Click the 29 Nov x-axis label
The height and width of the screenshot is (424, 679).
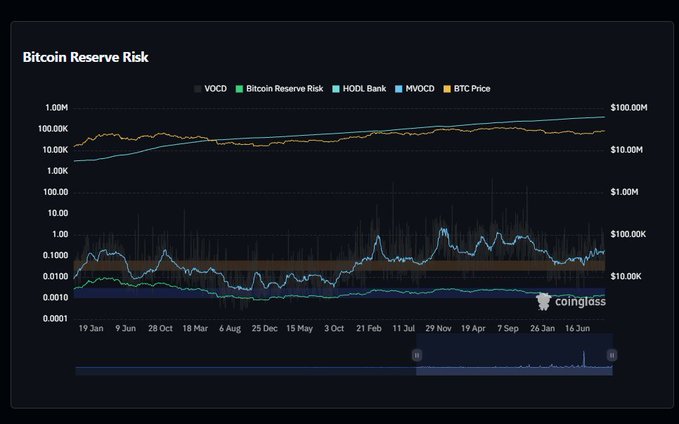click(x=438, y=329)
